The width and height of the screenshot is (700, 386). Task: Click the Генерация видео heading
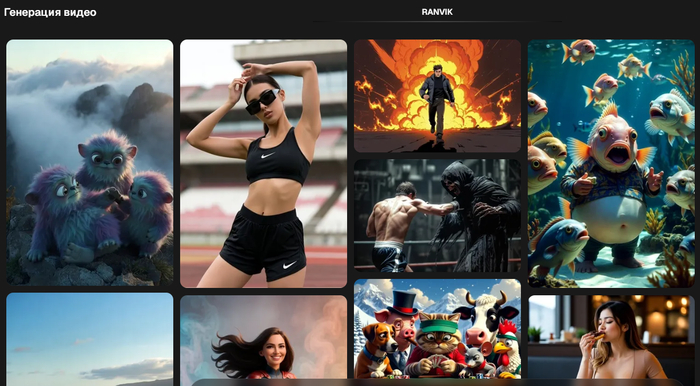click(50, 12)
